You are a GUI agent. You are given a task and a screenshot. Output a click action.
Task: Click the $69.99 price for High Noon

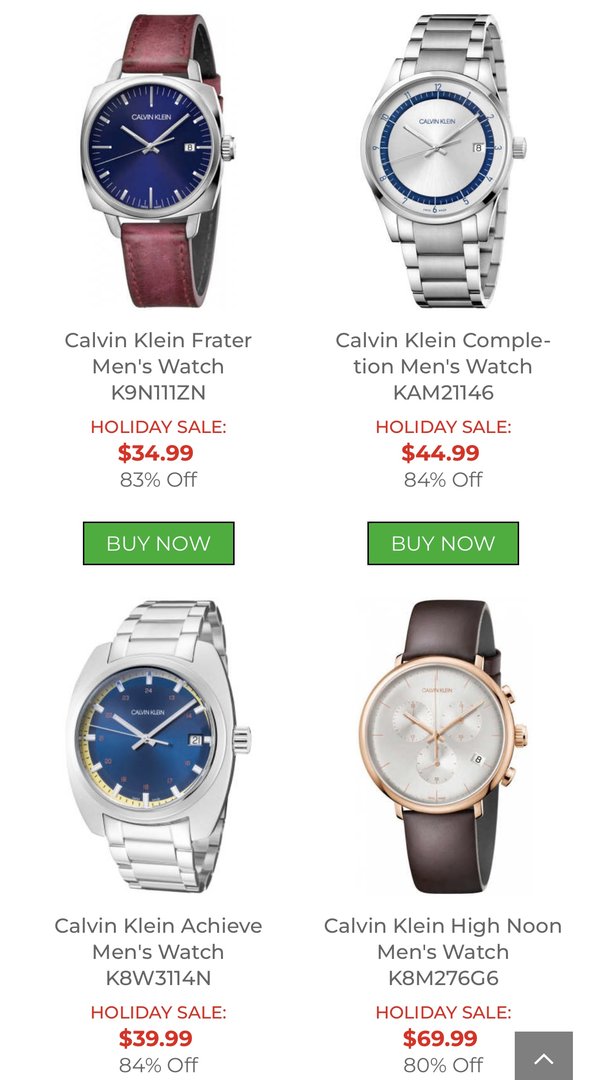click(x=440, y=1038)
